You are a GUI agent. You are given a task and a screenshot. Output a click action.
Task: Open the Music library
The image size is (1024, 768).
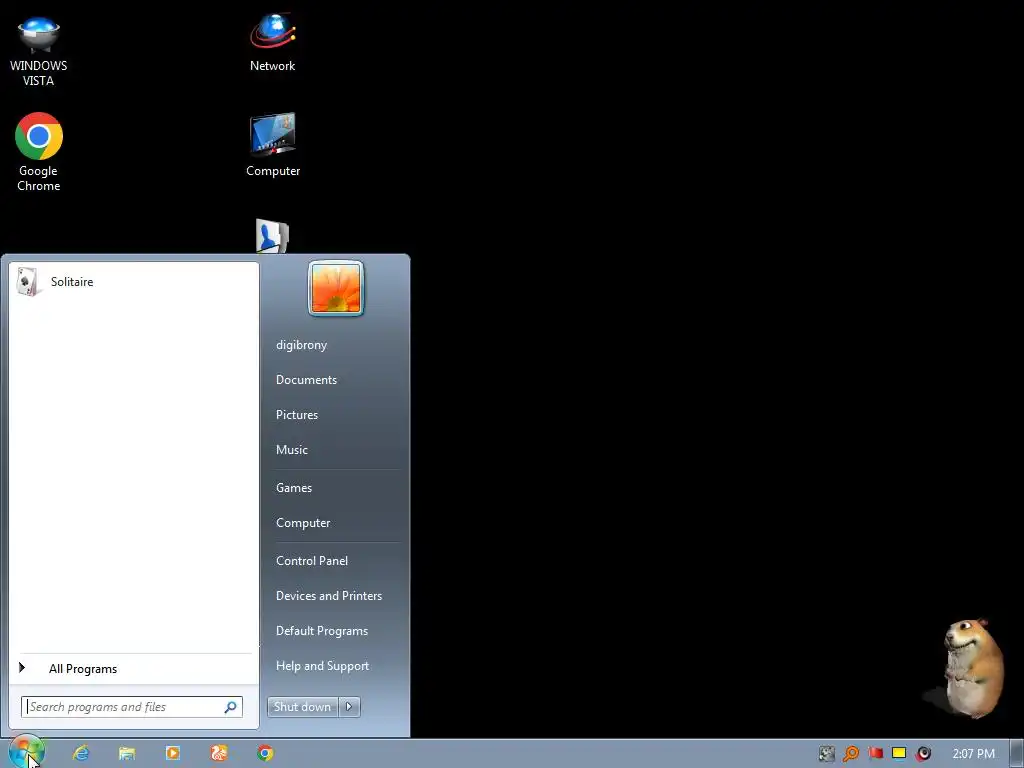click(x=291, y=450)
